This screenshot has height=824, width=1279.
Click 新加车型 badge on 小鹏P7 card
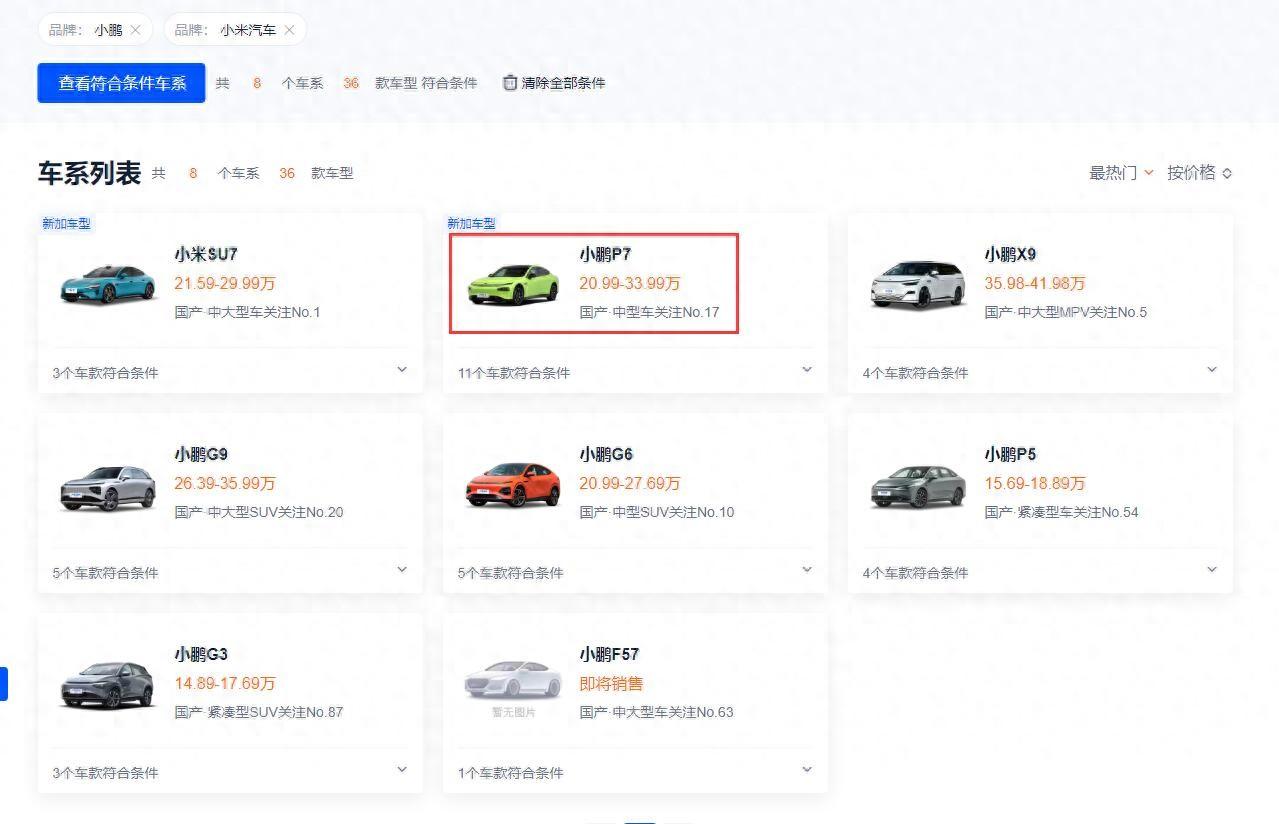[471, 223]
